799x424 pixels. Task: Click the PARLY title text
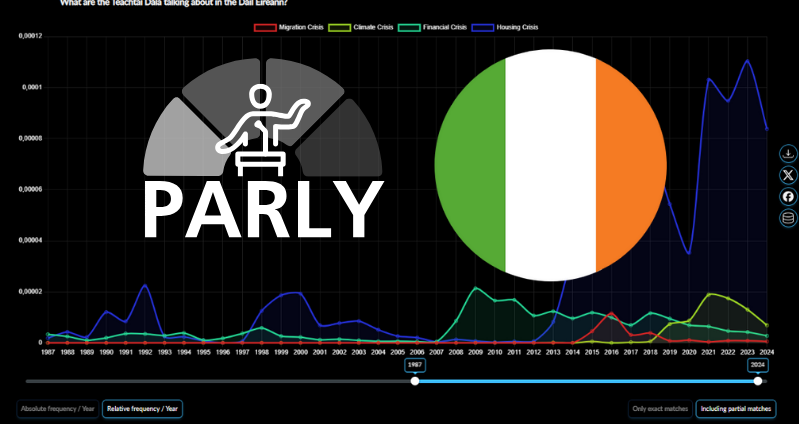[x=263, y=208]
